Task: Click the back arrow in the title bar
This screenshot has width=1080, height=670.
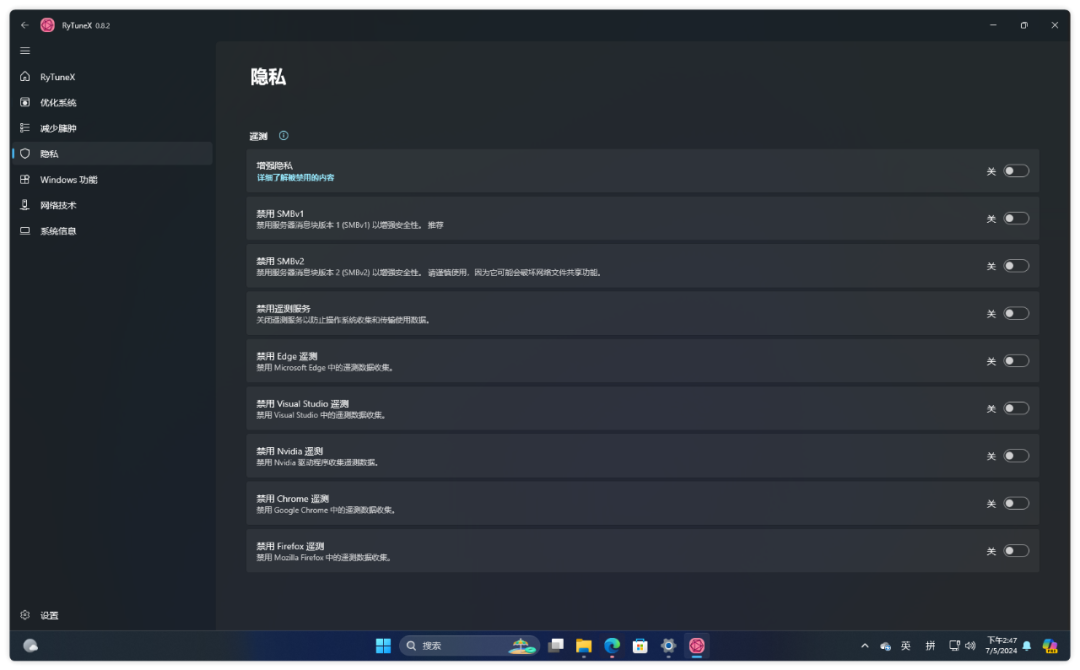Action: click(x=25, y=25)
